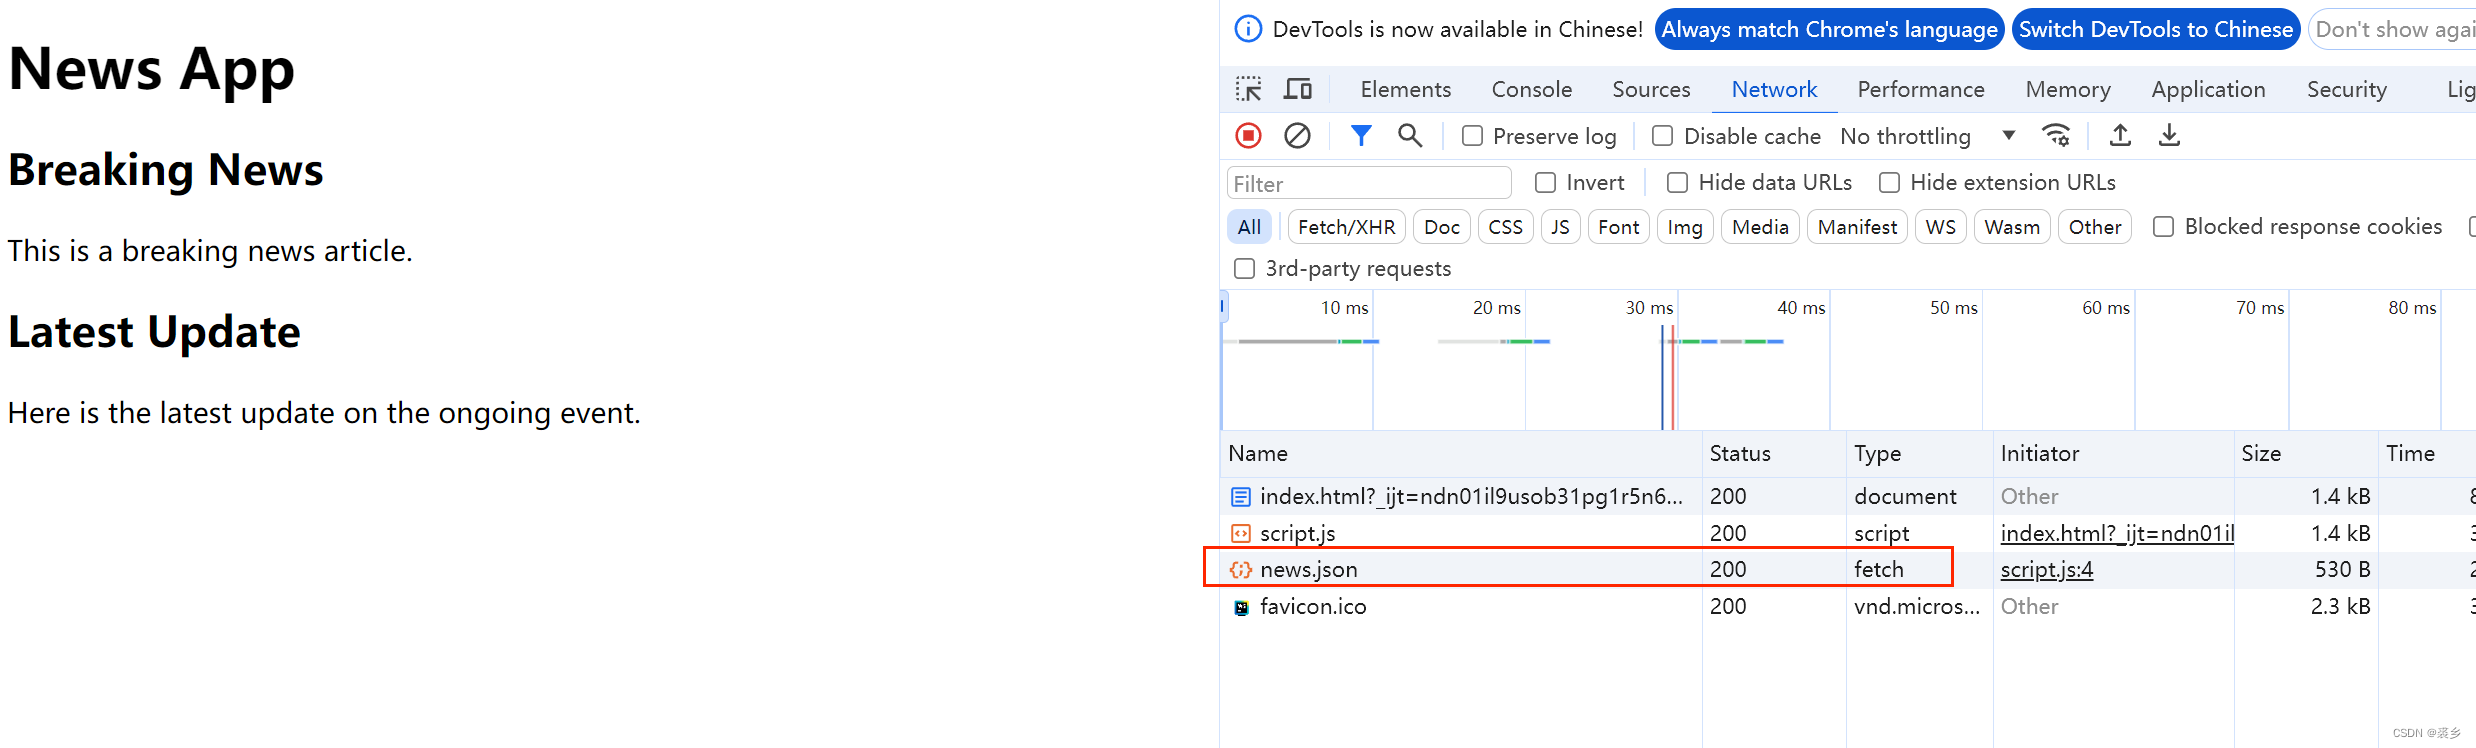
Task: Sort by Status column header
Action: (x=1774, y=454)
